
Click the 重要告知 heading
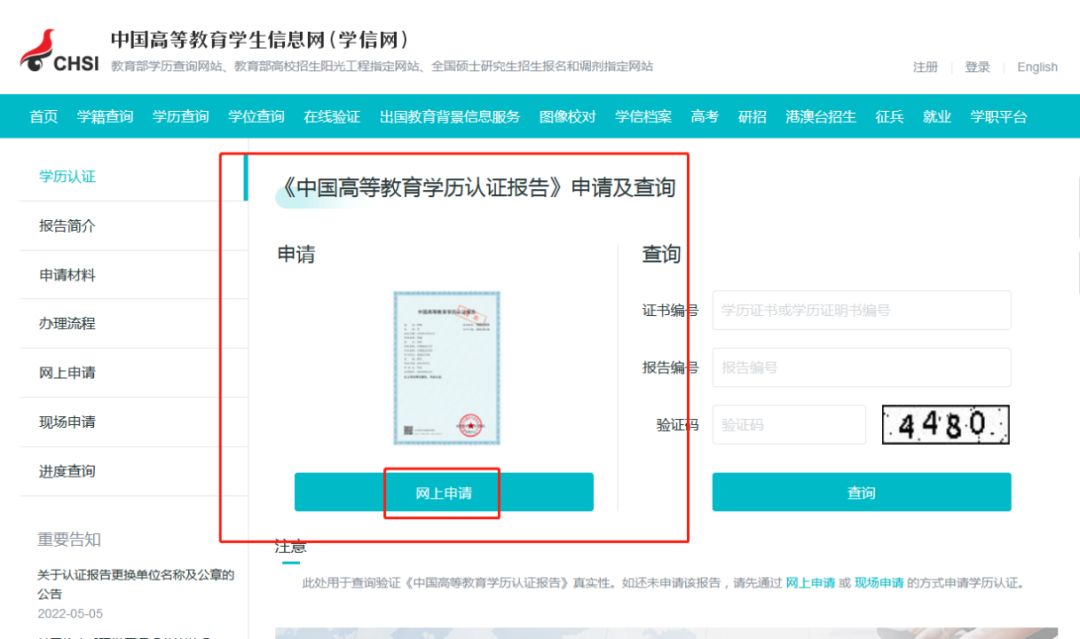(69, 540)
